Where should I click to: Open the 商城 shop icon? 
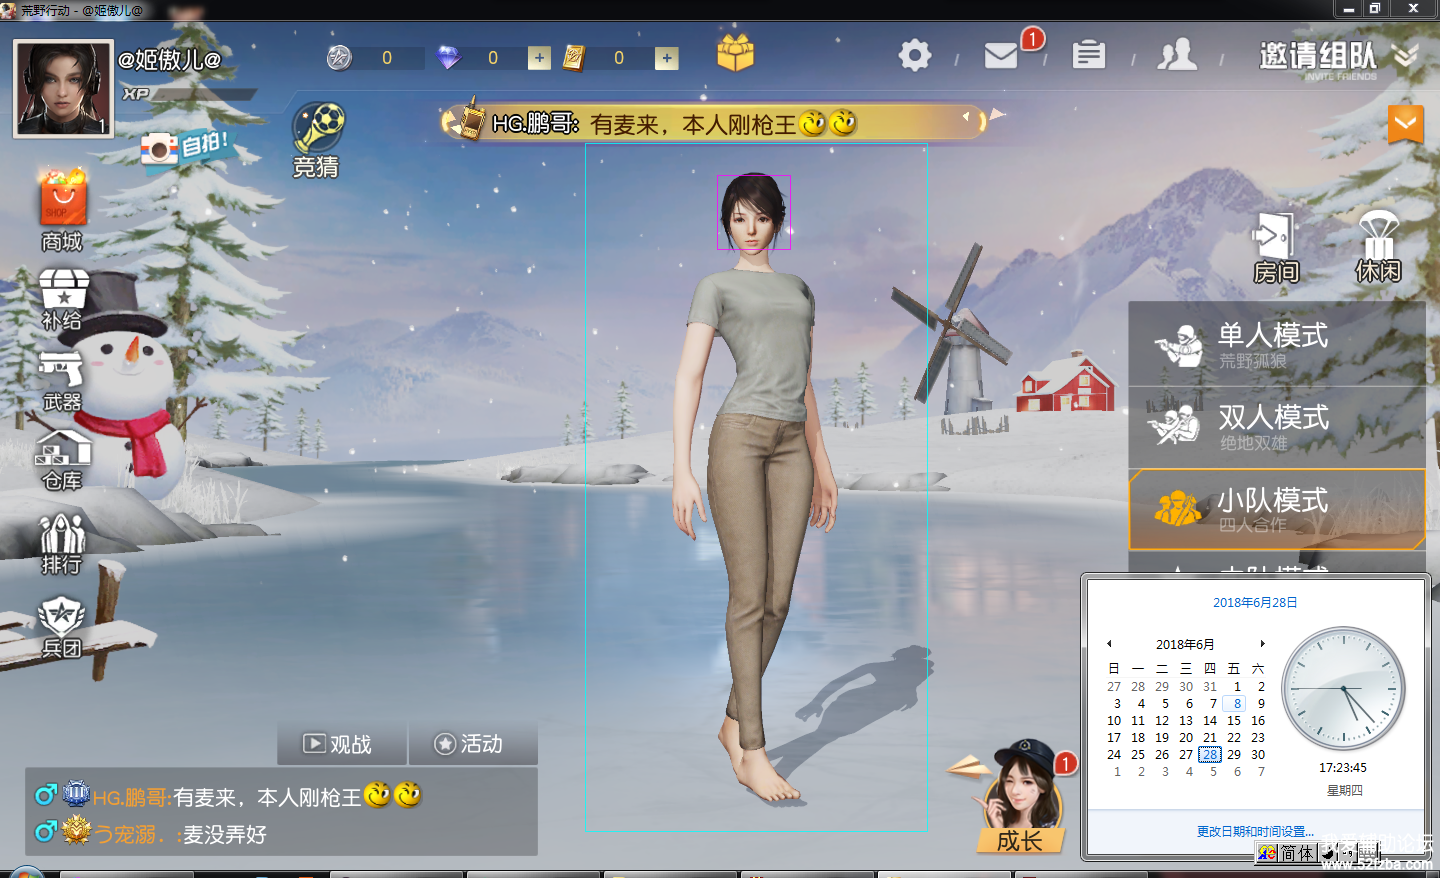click(x=62, y=210)
